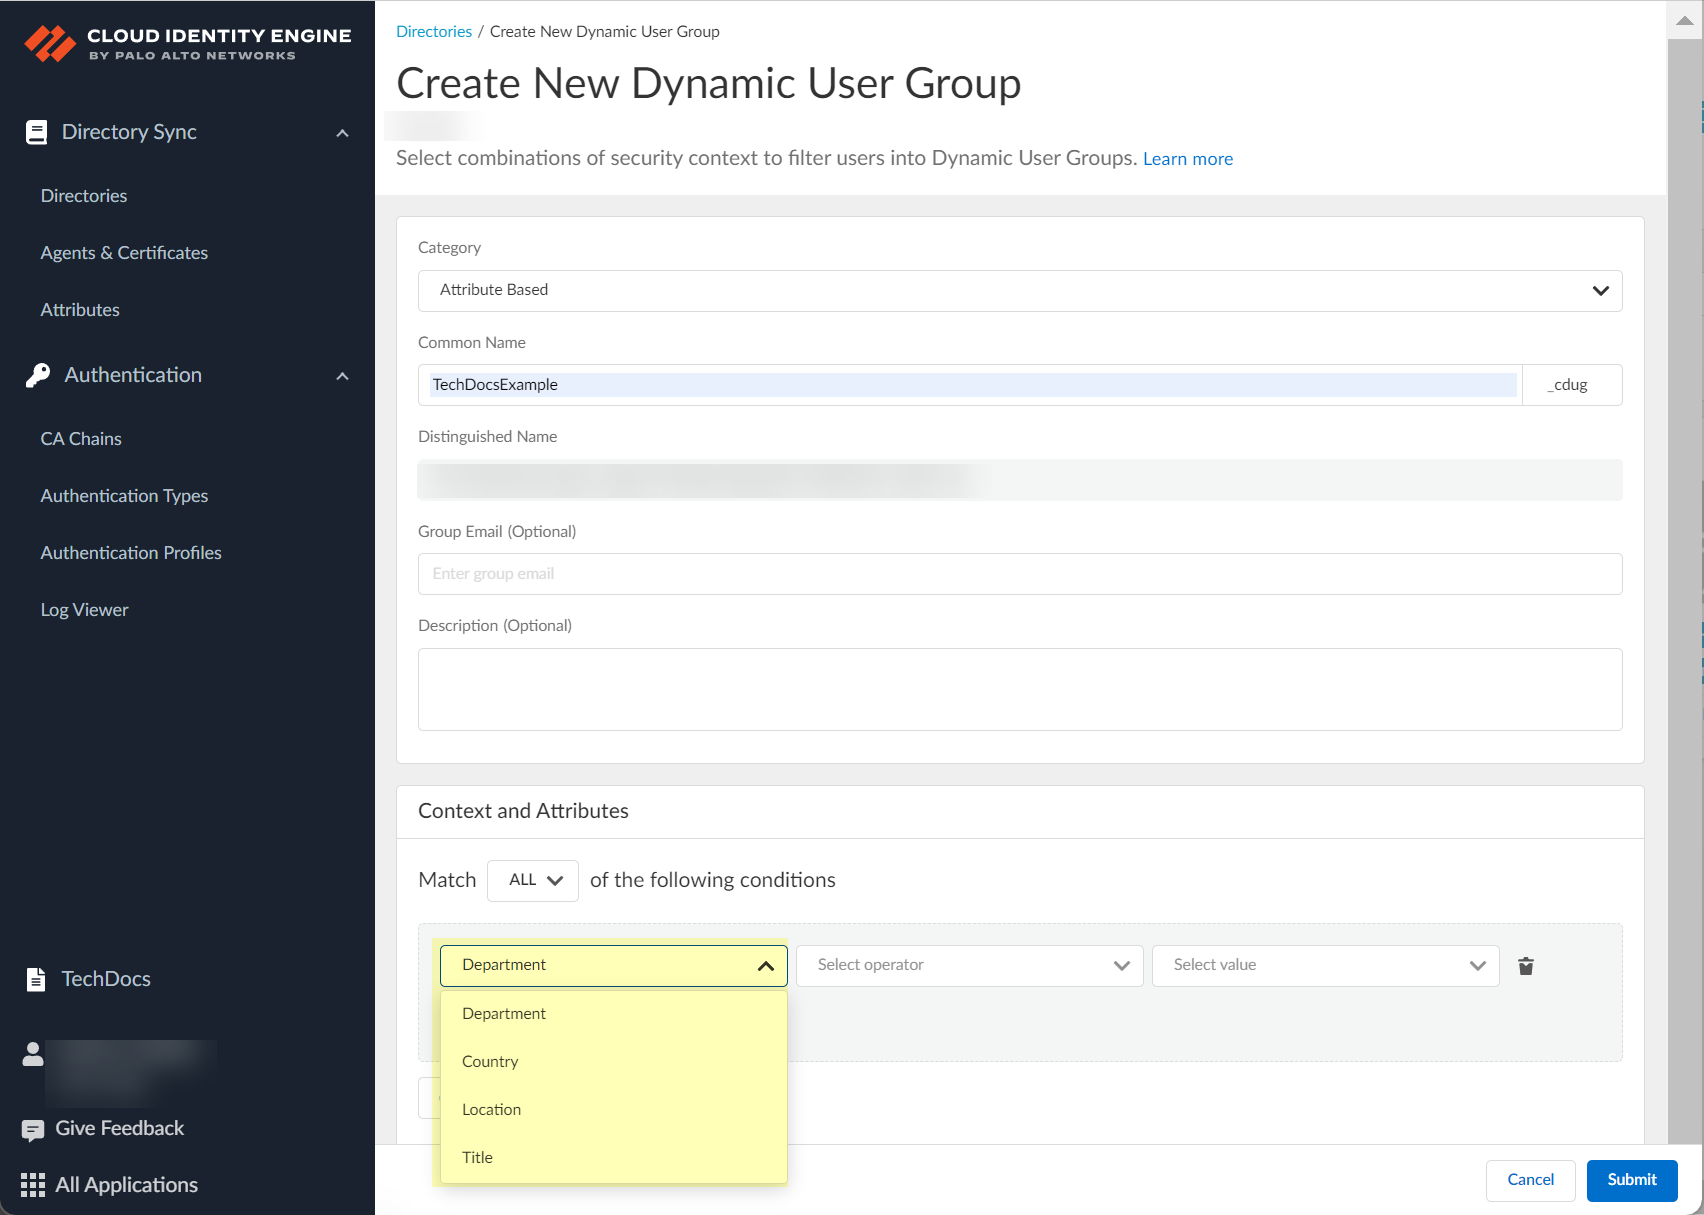Click the trash icon to delete condition
Screen dimensions: 1704x1215
tap(1525, 966)
